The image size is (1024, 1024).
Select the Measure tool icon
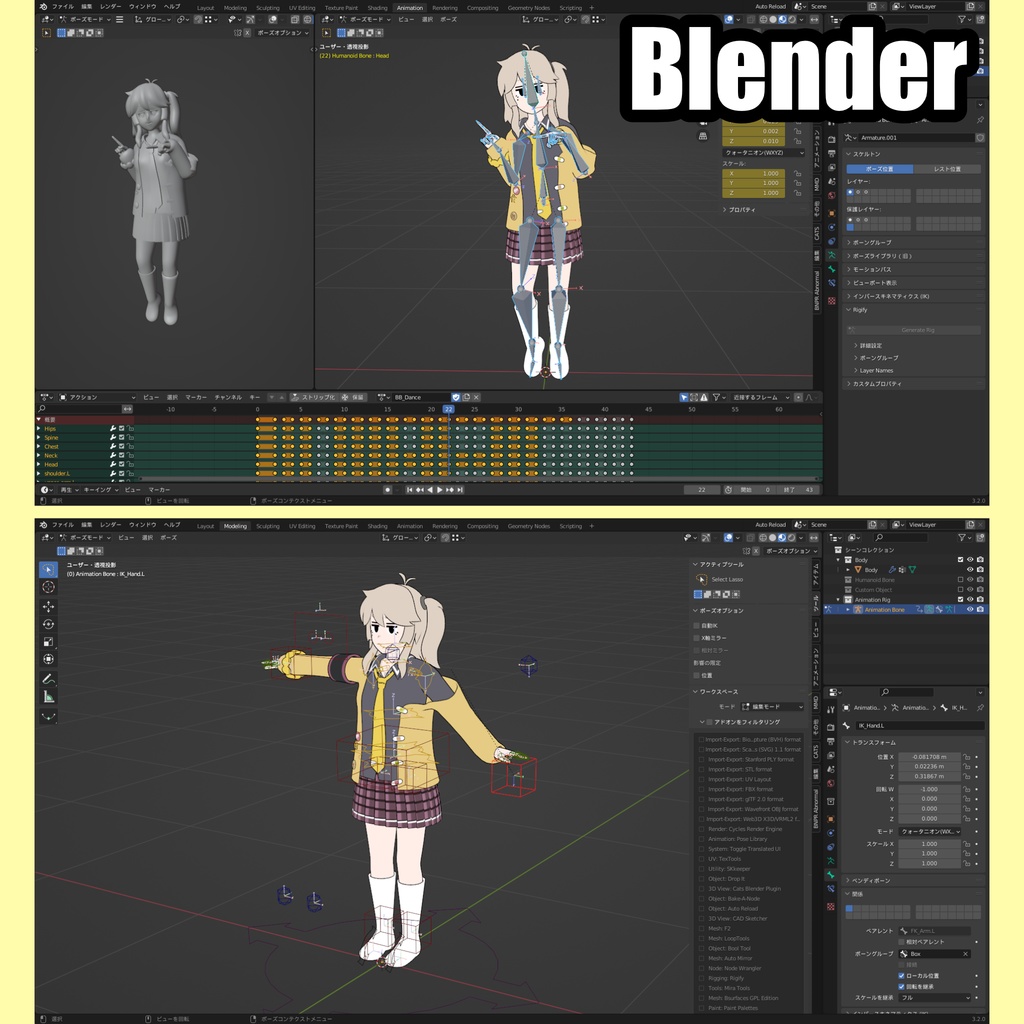(x=48, y=696)
